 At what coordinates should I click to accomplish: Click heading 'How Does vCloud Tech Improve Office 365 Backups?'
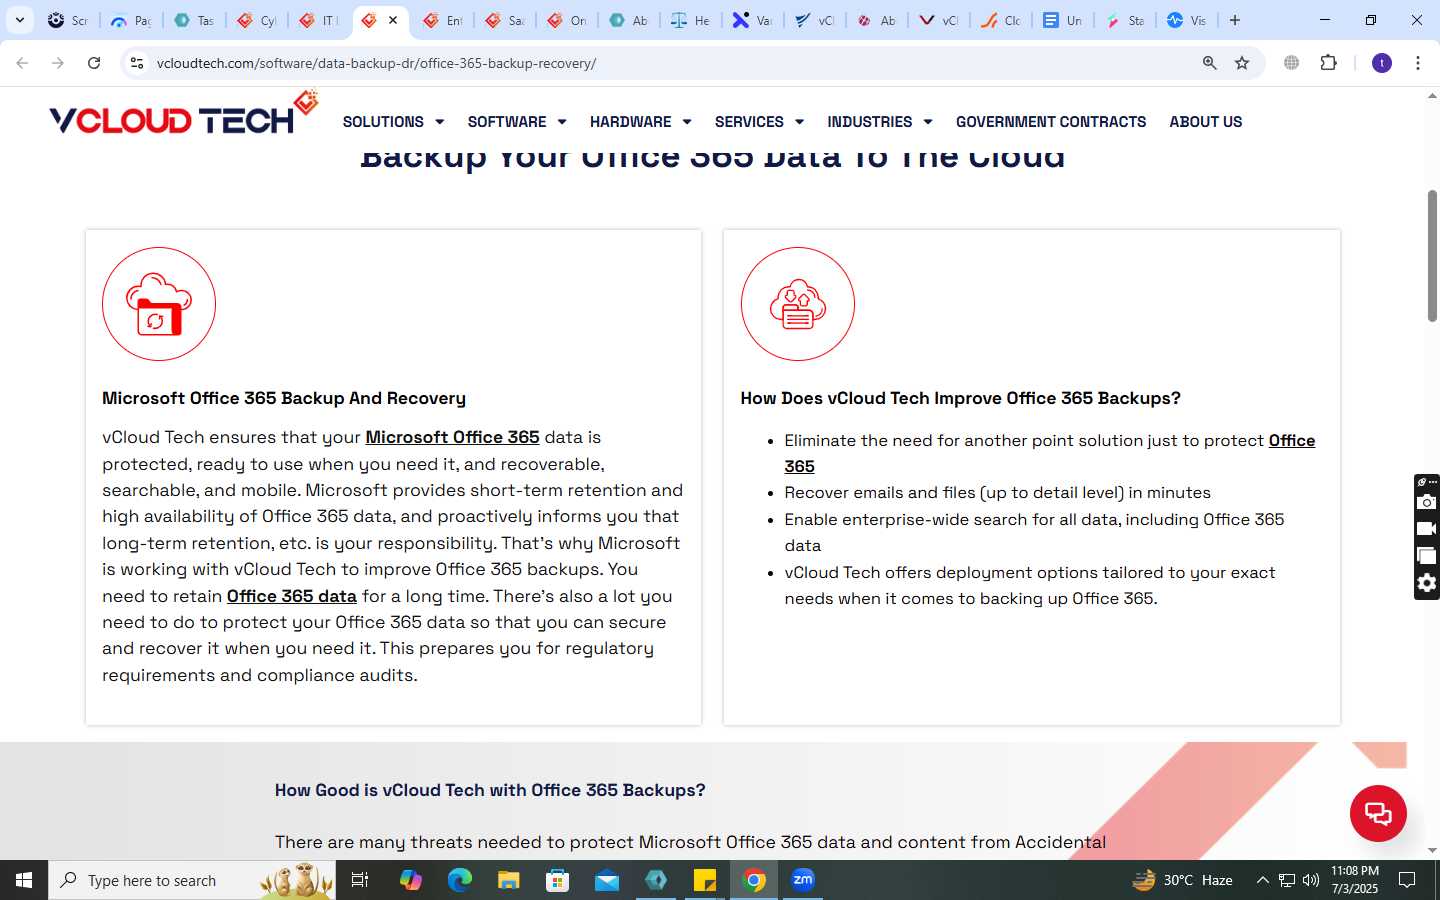click(x=960, y=398)
